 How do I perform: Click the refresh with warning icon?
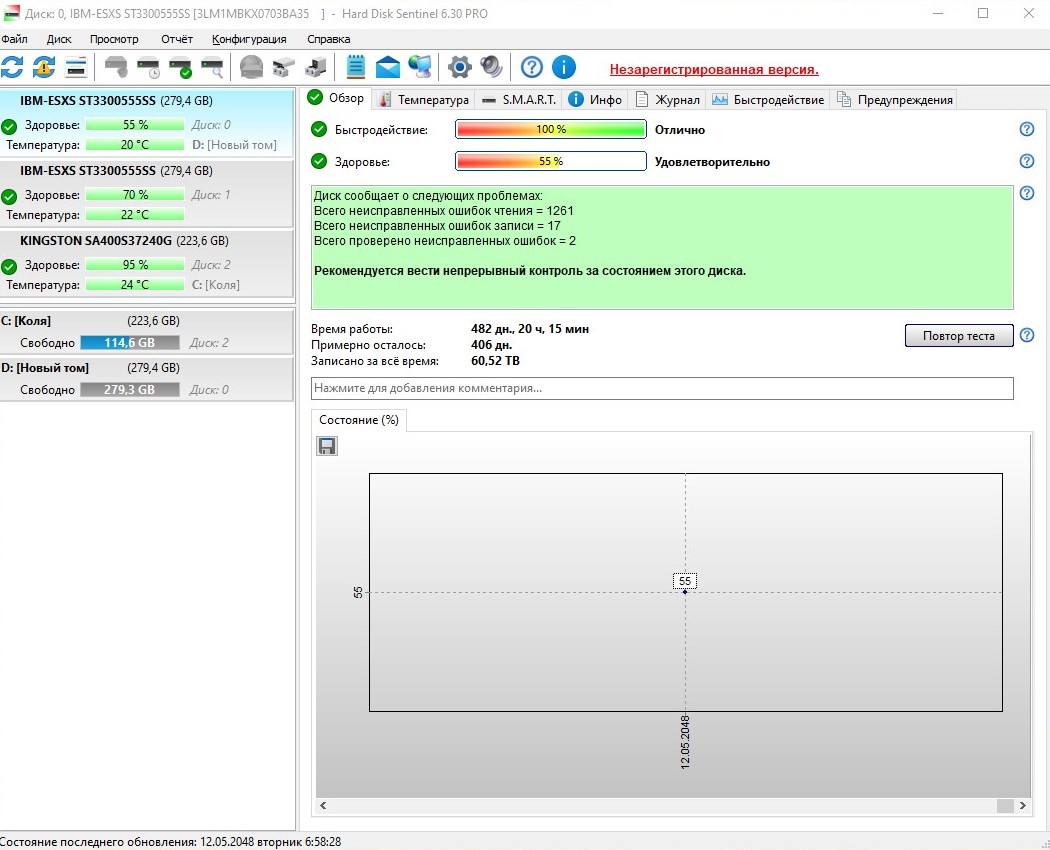[x=44, y=67]
